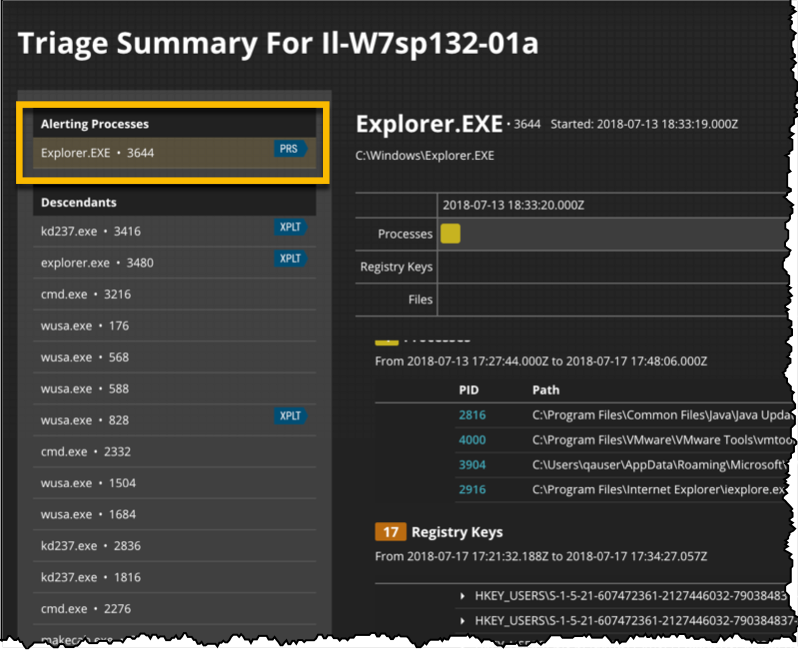Click the XPLT tag on kd237.exe 3416
Viewport: 798px width, 650px height.
[290, 227]
